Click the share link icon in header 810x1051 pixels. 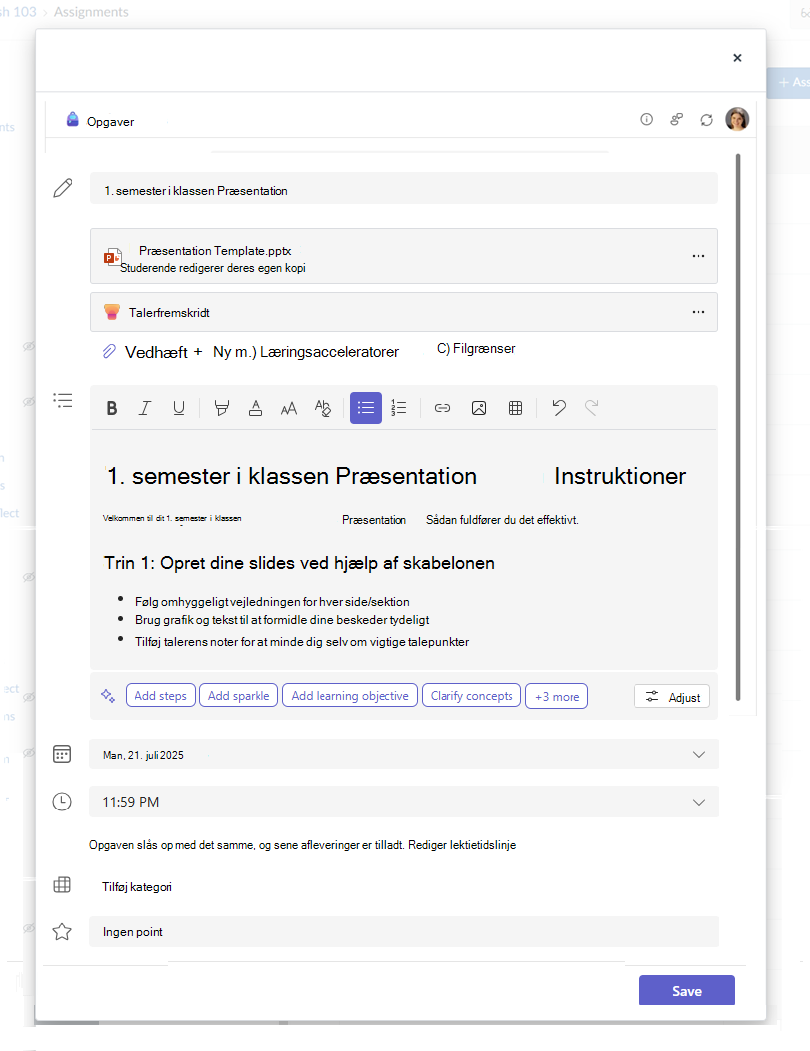point(677,119)
